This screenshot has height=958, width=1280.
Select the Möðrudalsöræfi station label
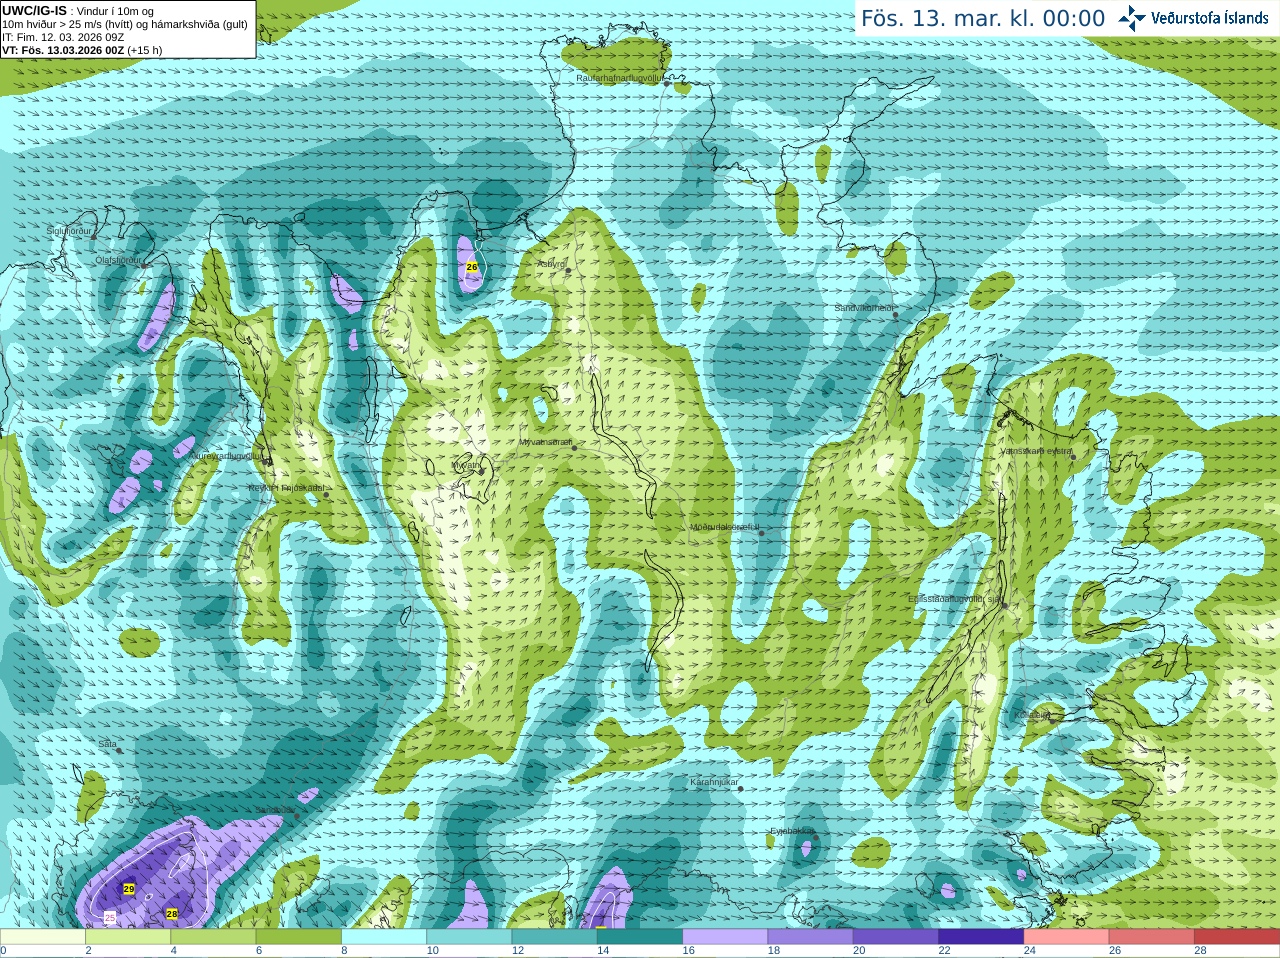coord(724,527)
